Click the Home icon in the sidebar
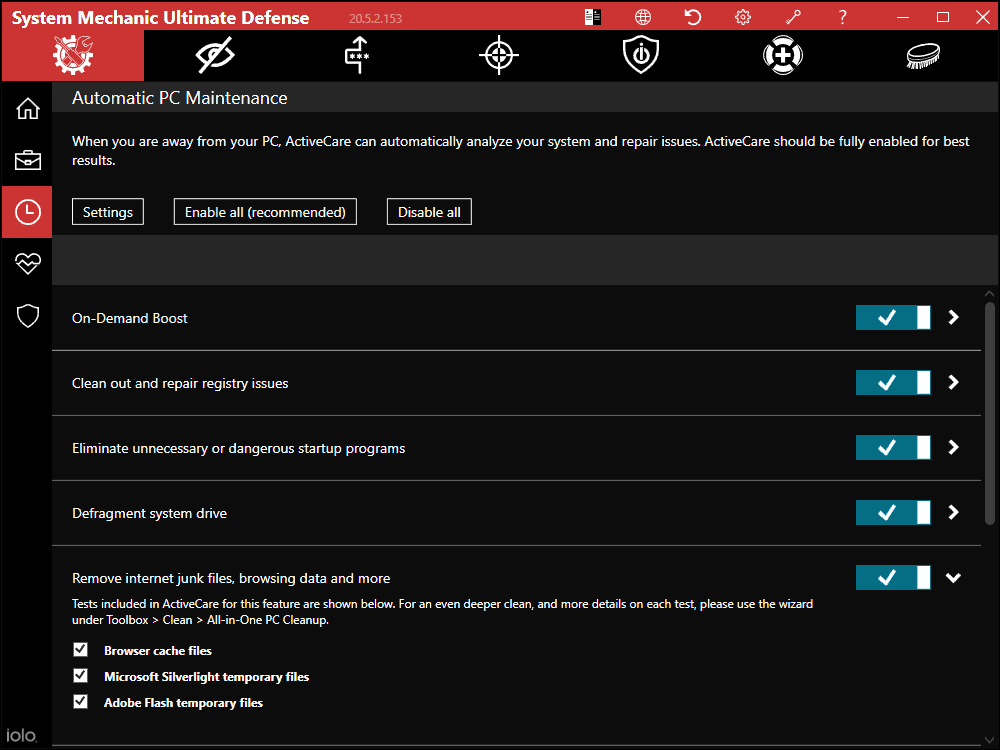 (x=27, y=107)
